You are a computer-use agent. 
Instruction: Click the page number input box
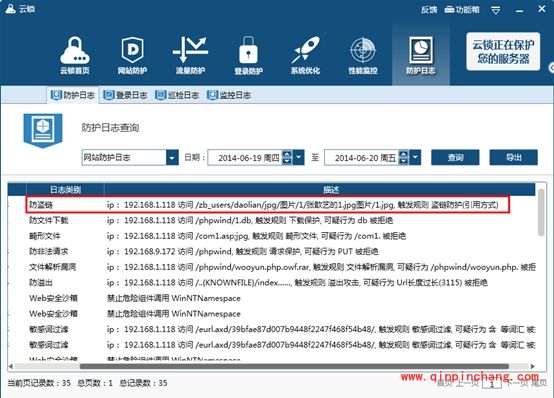click(492, 384)
